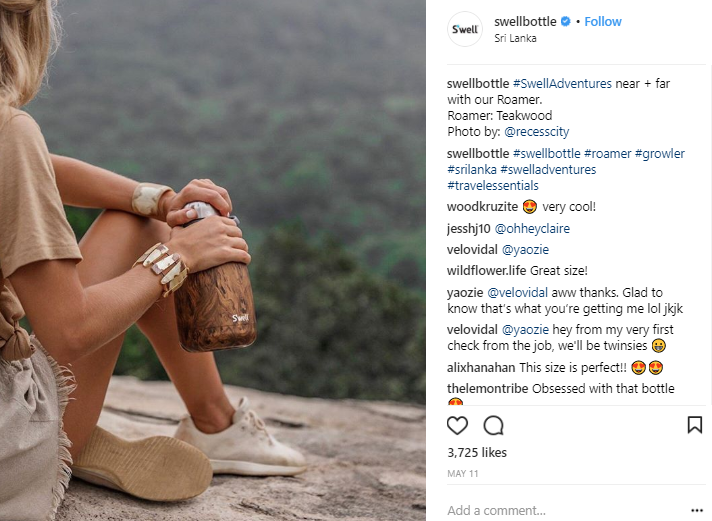Open the #travelessentials hashtag
Image resolution: width=712 pixels, height=521 pixels.
click(493, 185)
